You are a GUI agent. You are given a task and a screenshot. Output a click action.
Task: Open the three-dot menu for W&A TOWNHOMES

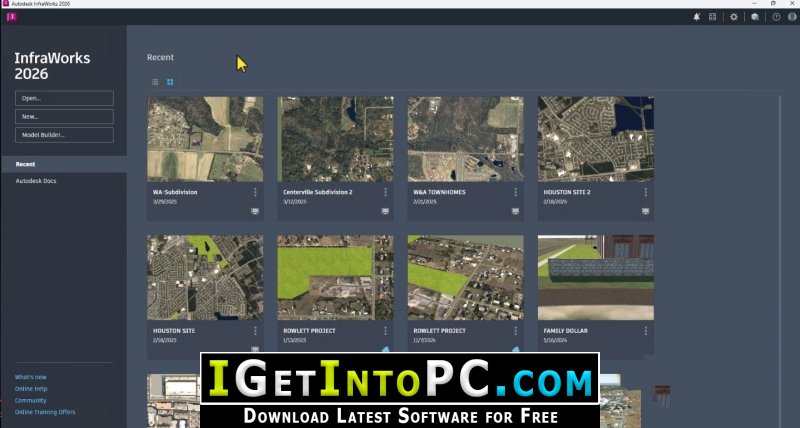coord(515,192)
